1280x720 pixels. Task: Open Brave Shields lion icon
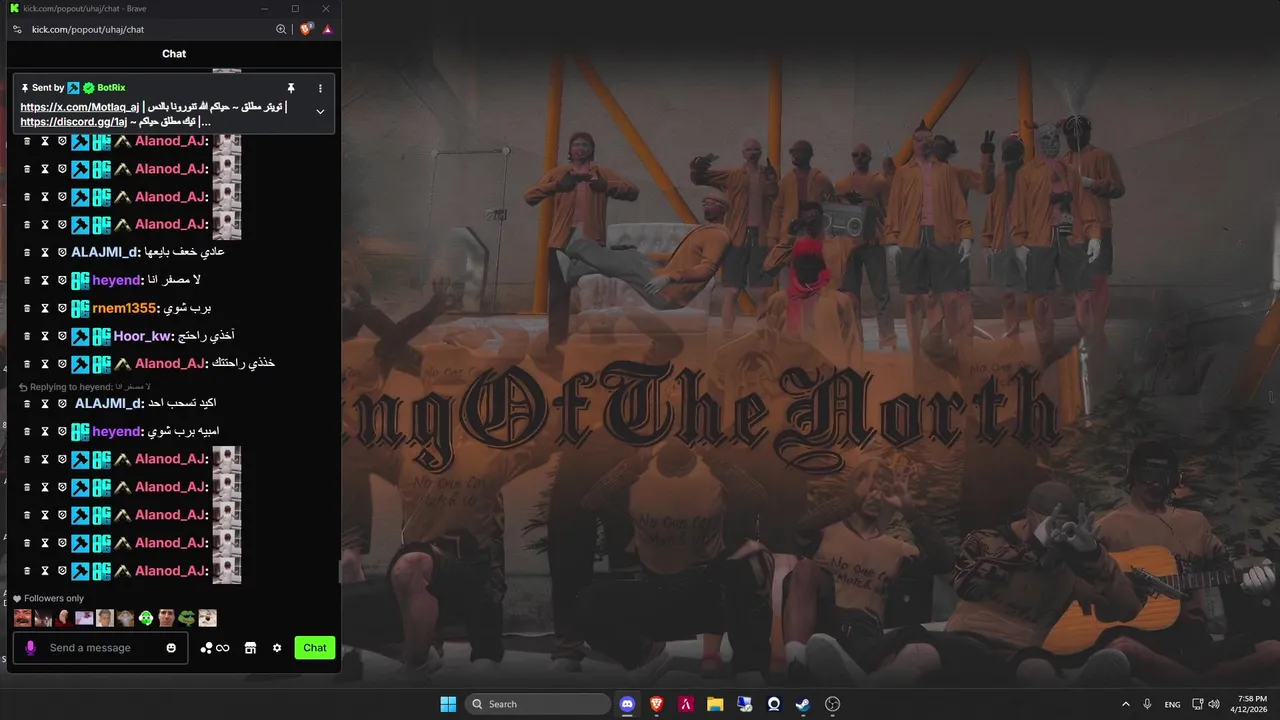(x=306, y=29)
